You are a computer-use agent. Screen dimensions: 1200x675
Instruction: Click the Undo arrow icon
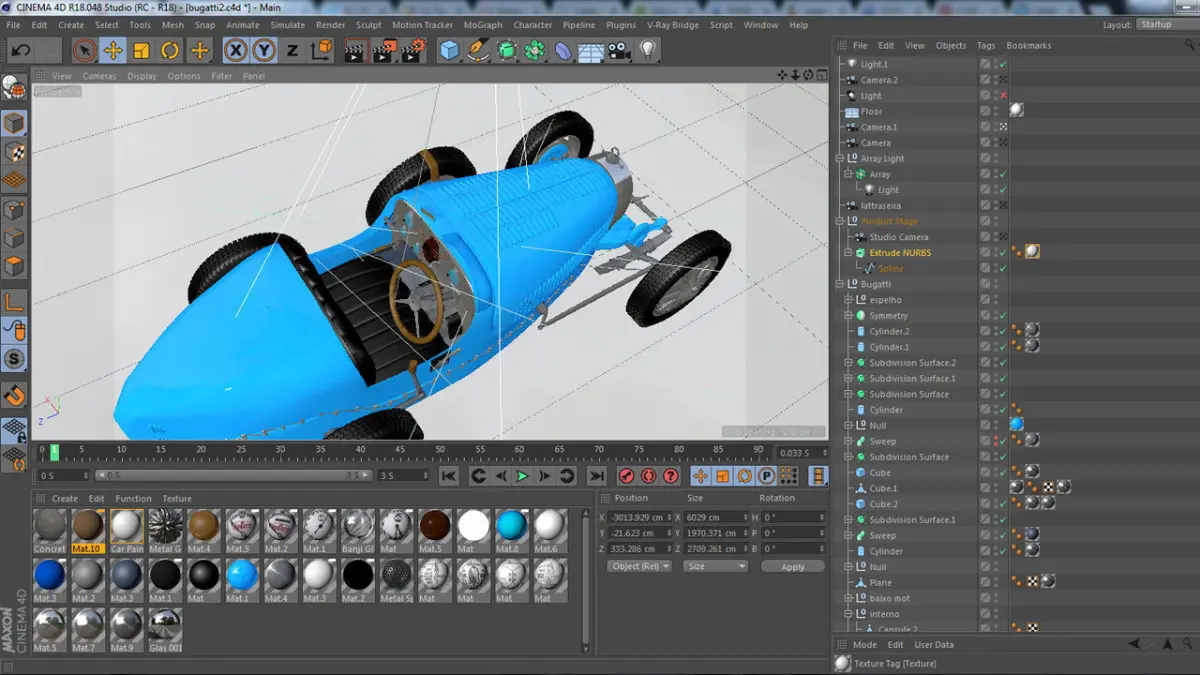tap(21, 49)
